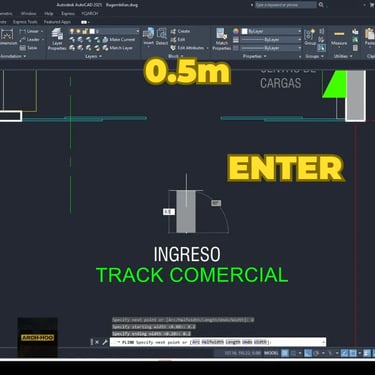Screen dimensions: 375x375
Task: Toggle layer lock padlock icon
Action: point(85,31)
